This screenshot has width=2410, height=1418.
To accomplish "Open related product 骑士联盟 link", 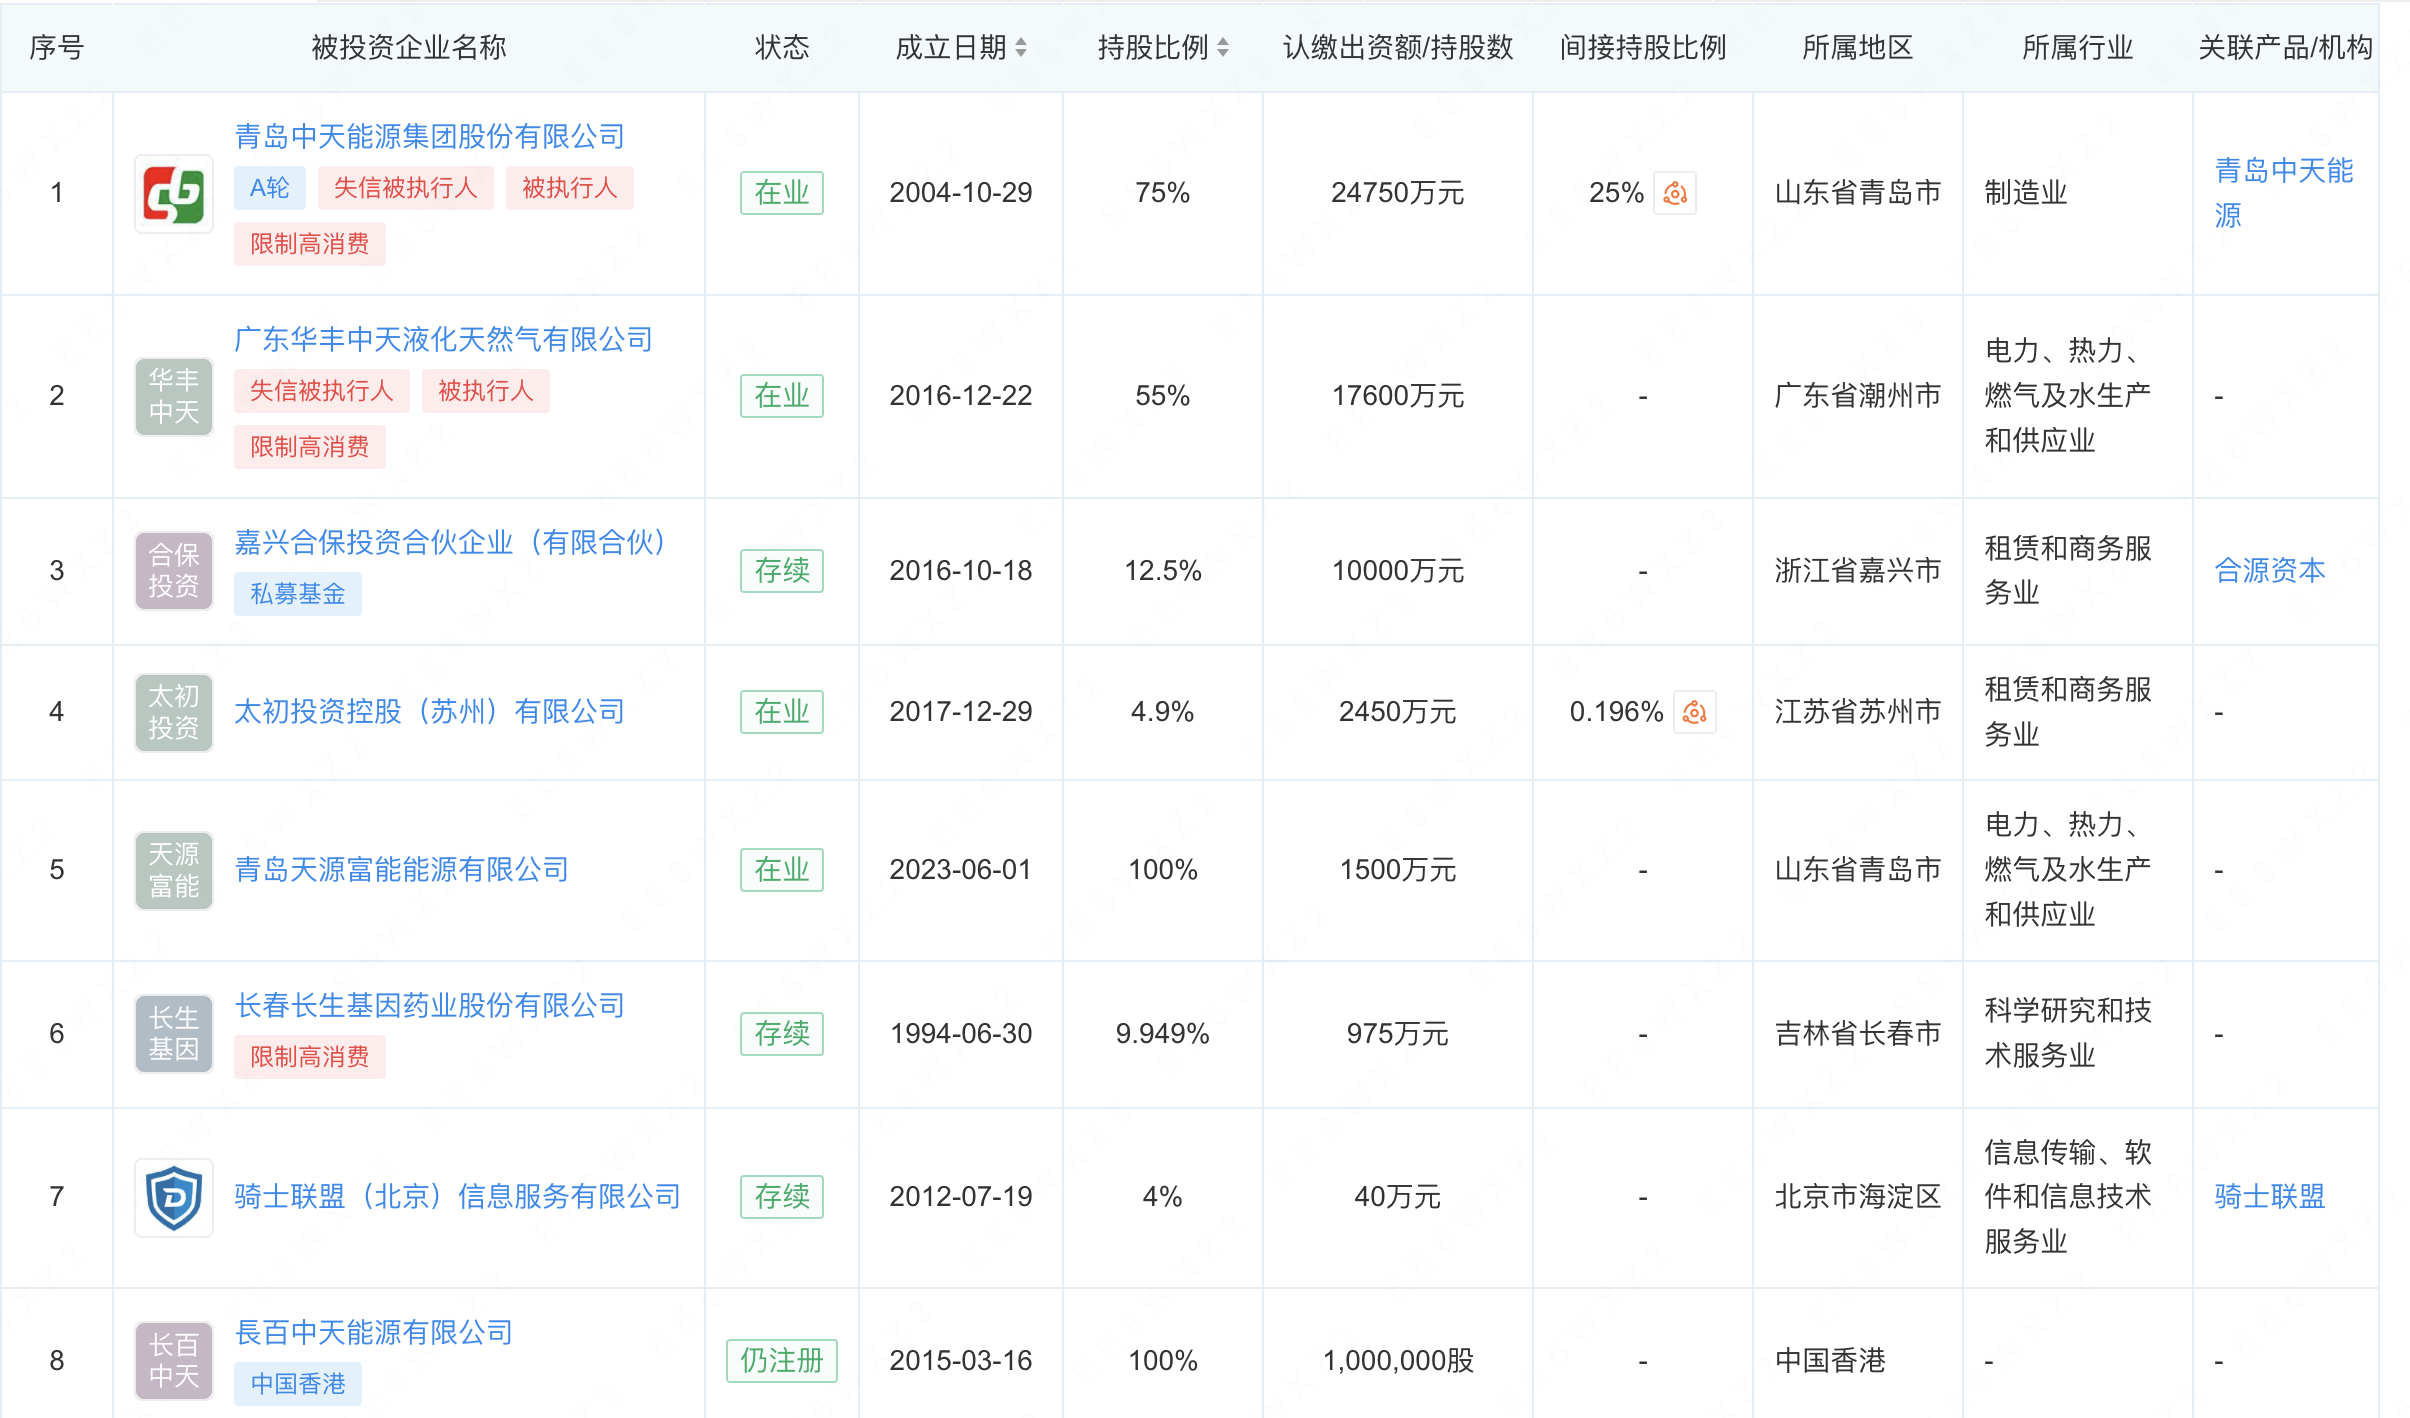I will 2270,1197.
